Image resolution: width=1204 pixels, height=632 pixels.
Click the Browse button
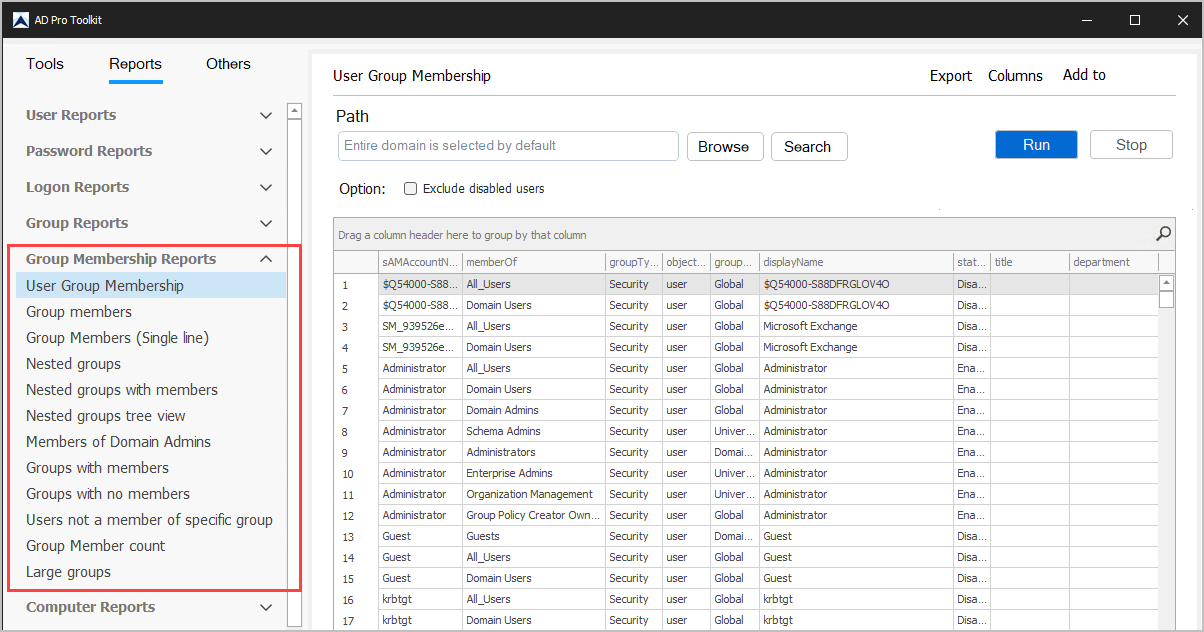click(724, 147)
